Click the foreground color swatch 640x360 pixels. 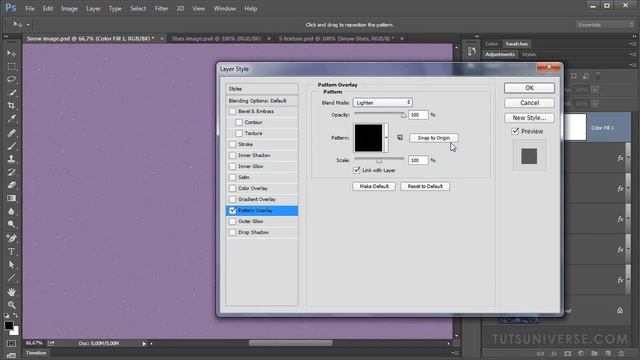(9, 325)
